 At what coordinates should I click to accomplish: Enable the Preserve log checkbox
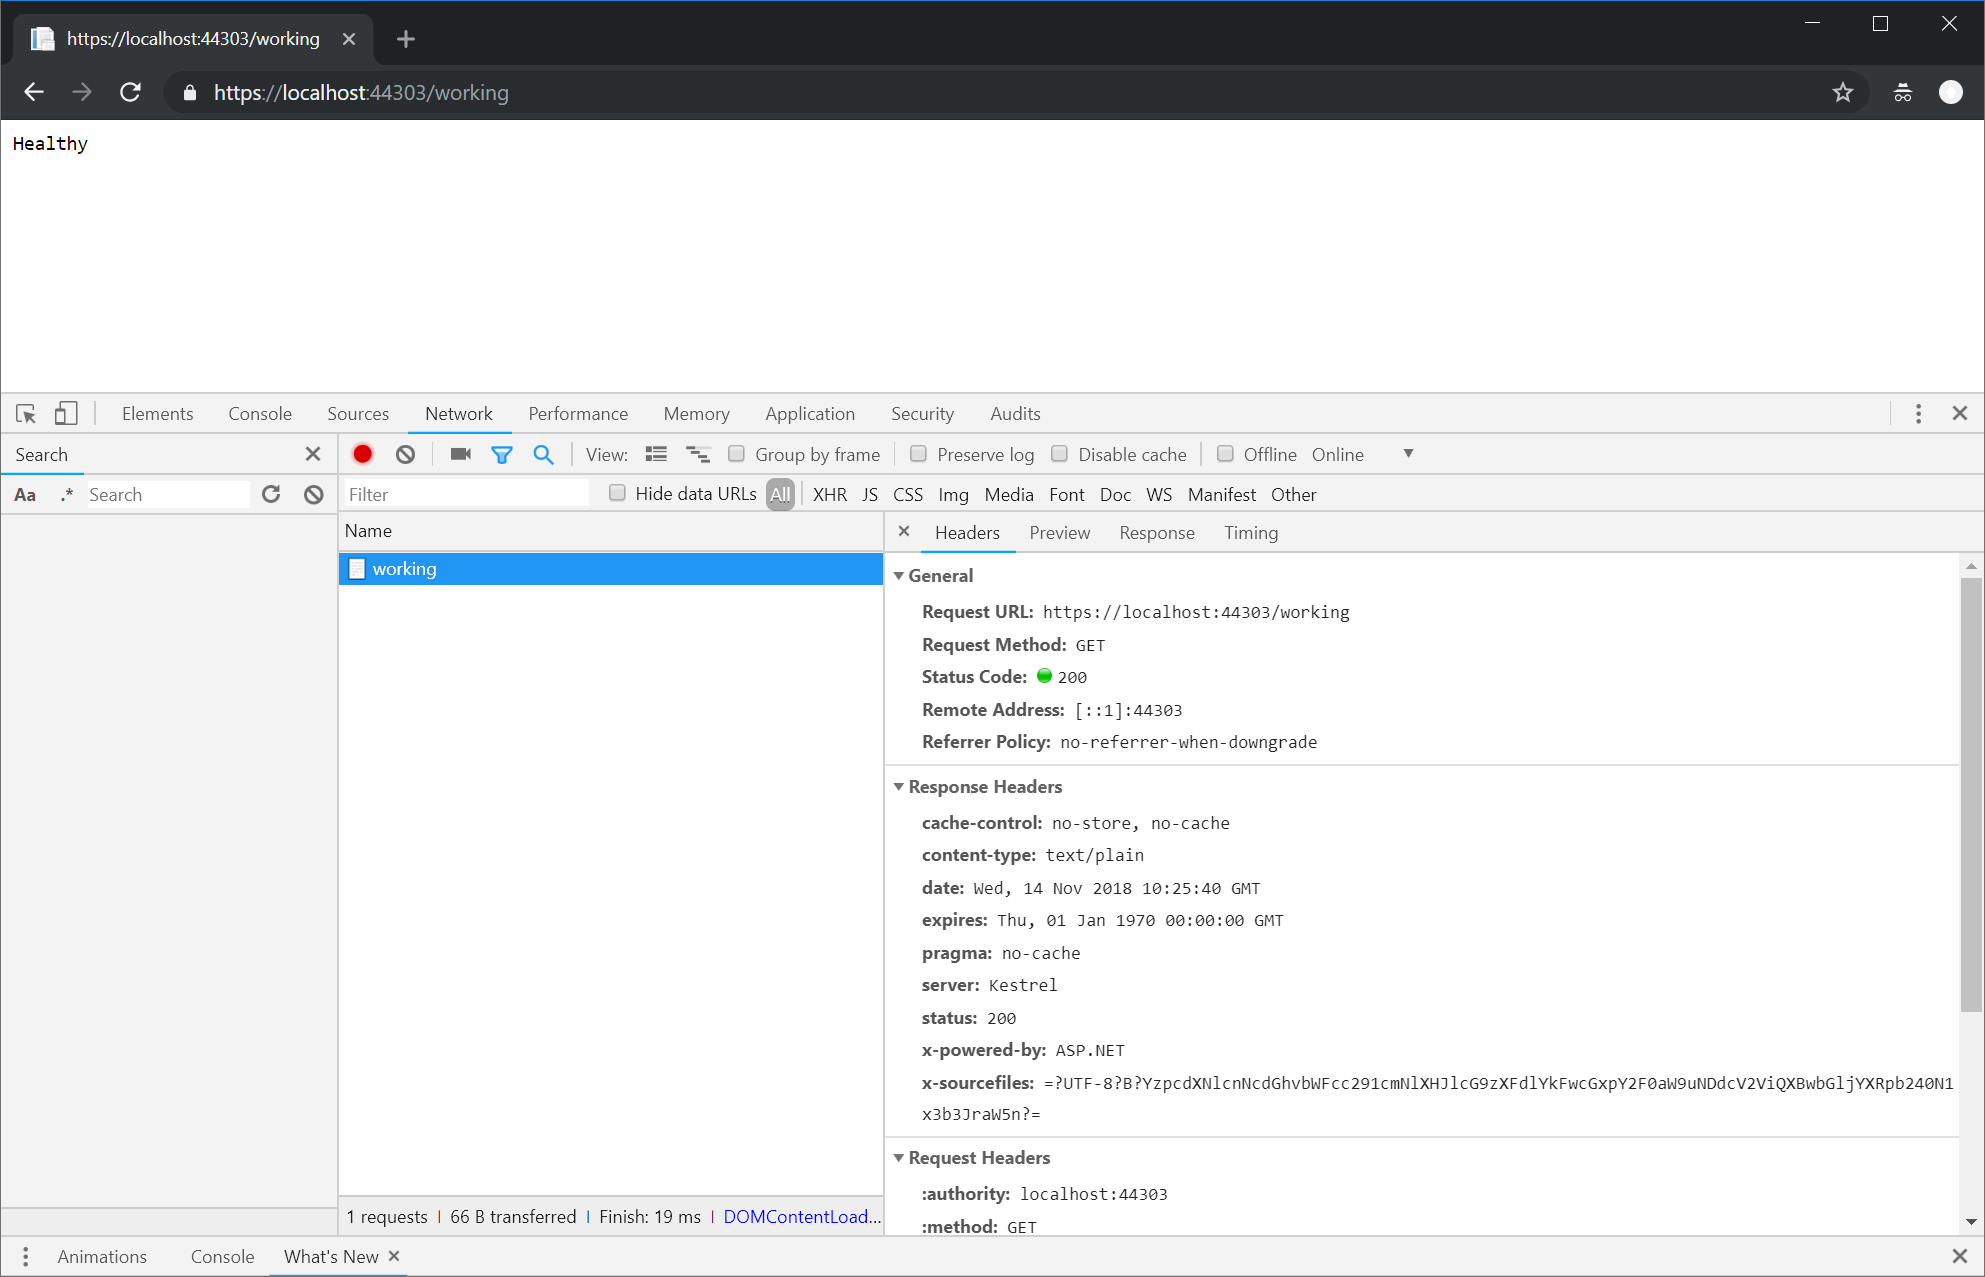click(918, 454)
